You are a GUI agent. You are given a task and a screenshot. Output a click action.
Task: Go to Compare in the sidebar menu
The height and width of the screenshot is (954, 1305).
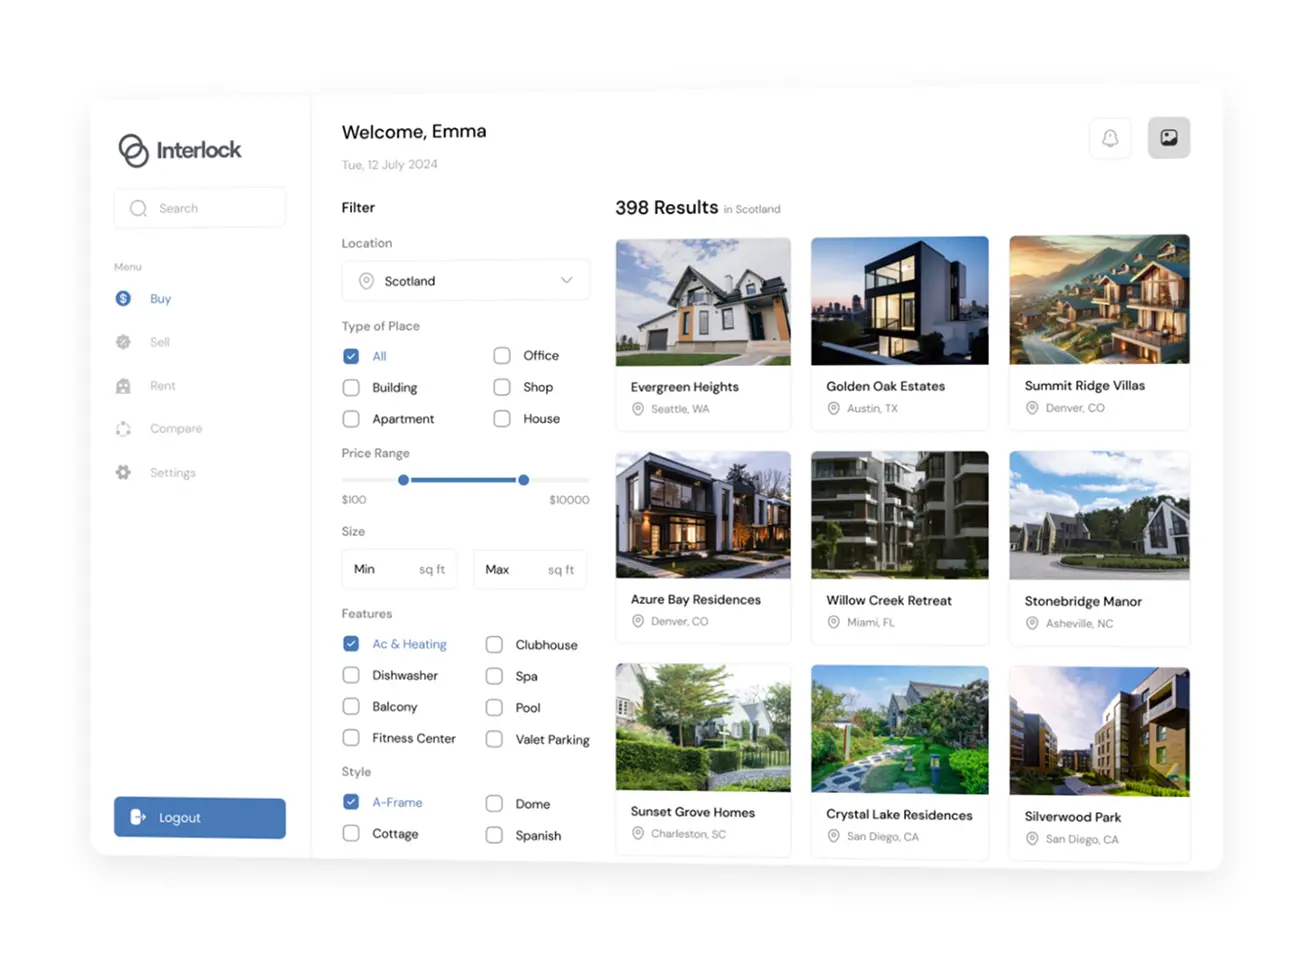176,428
